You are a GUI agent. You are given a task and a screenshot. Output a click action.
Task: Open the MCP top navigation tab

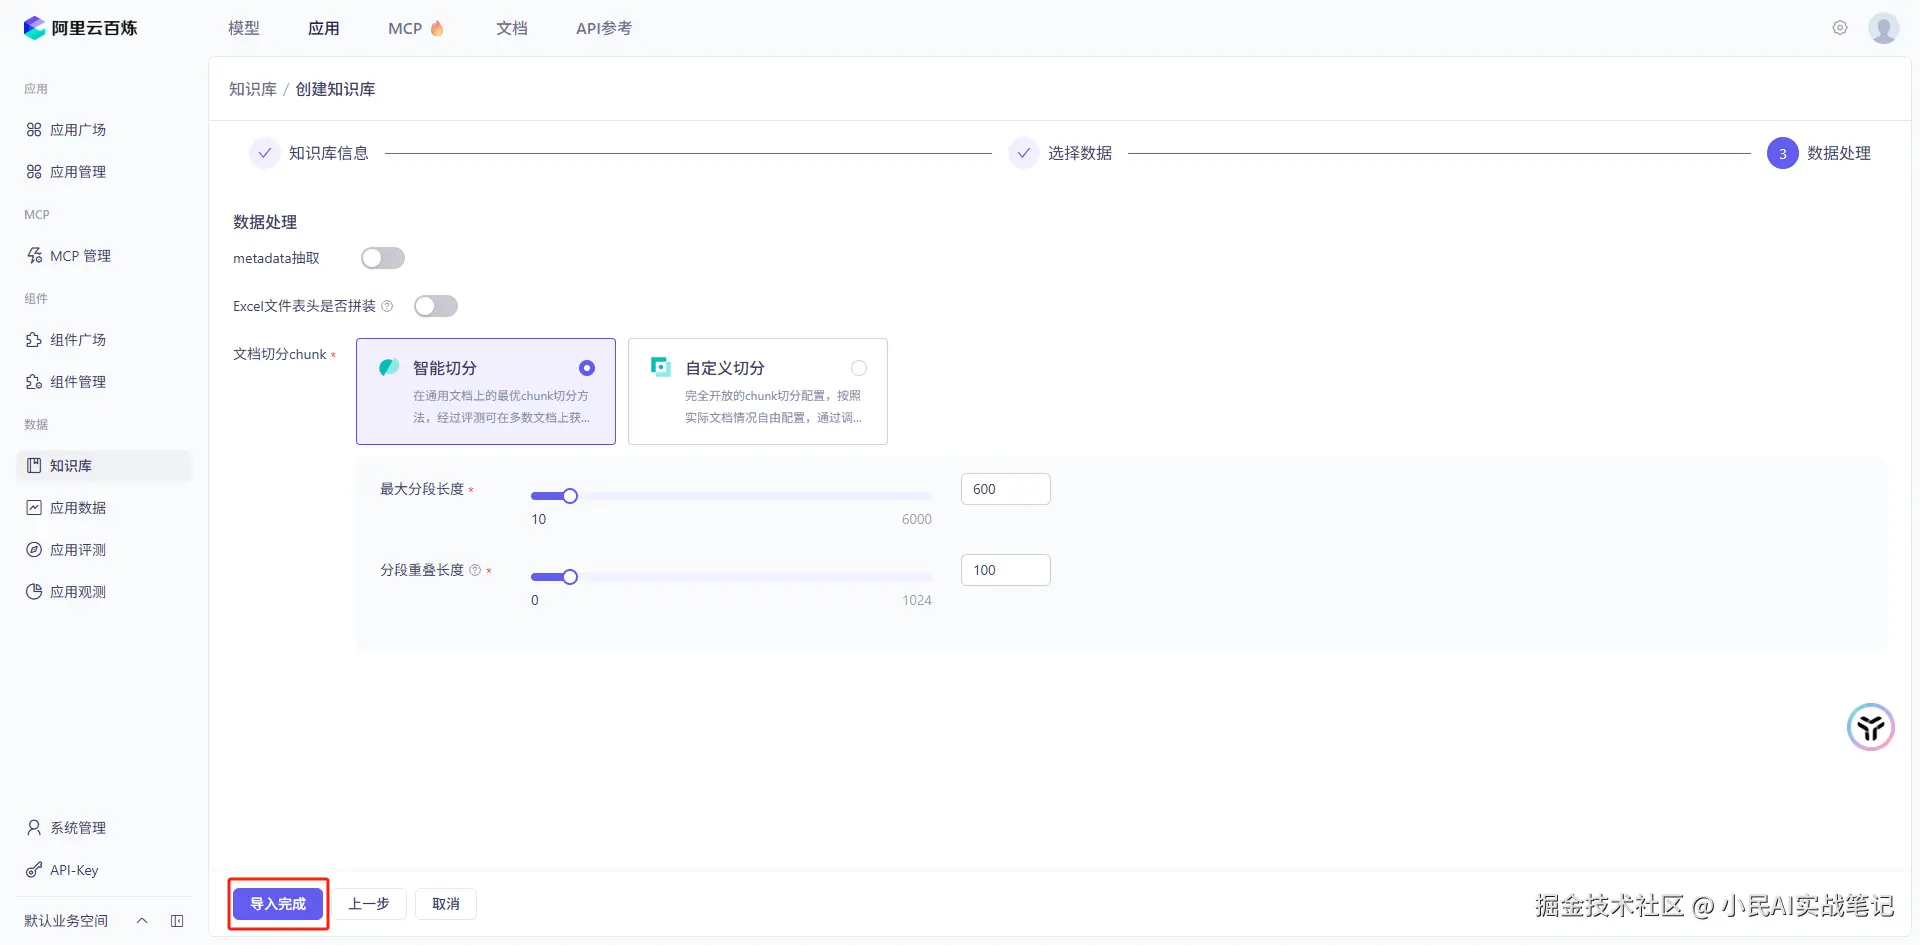(x=405, y=28)
